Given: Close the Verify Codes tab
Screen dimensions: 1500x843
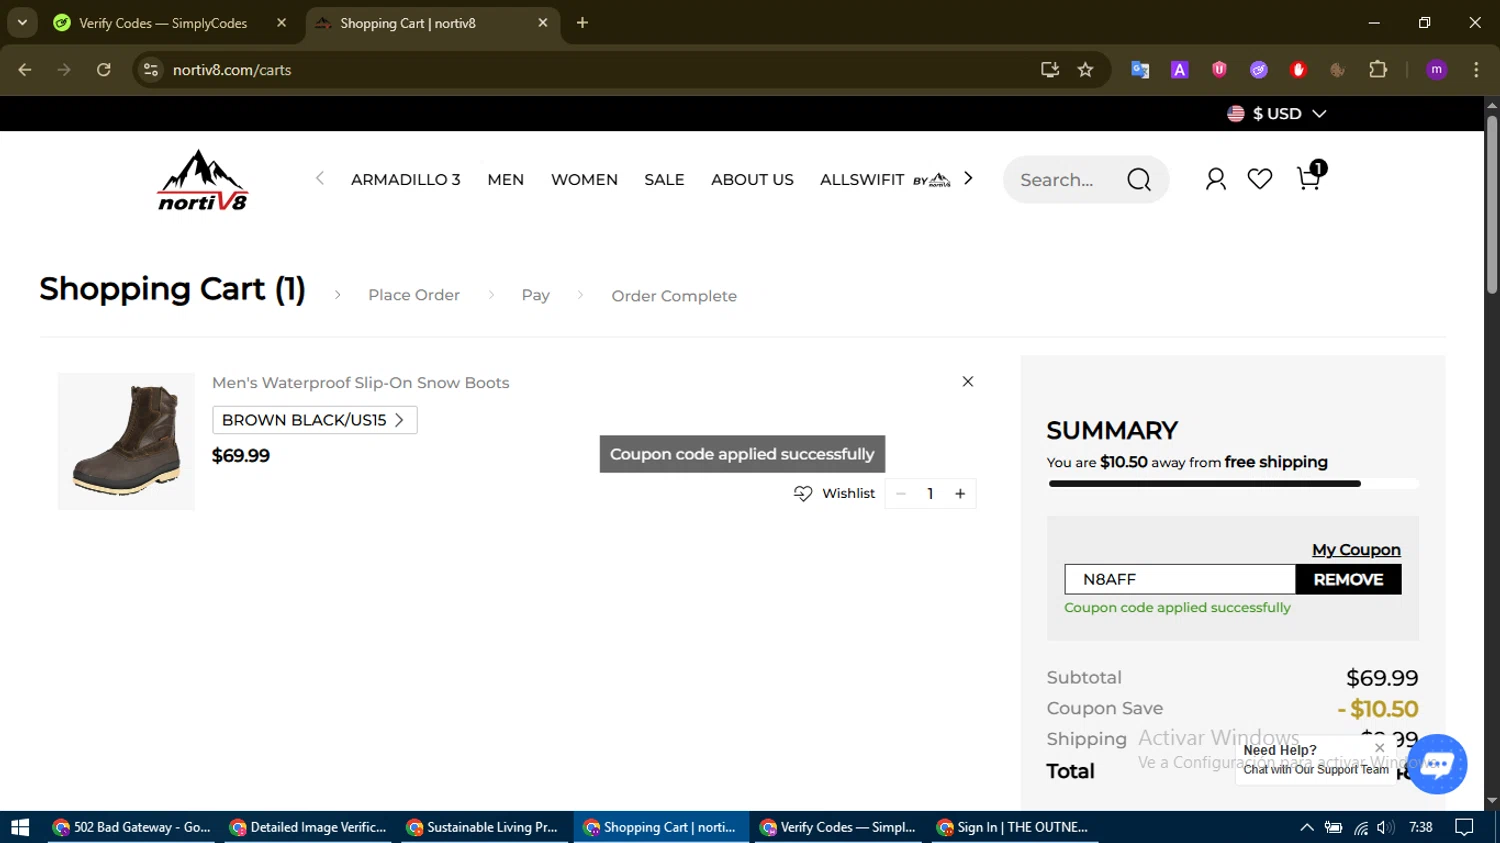Looking at the screenshot, I should click(x=281, y=23).
